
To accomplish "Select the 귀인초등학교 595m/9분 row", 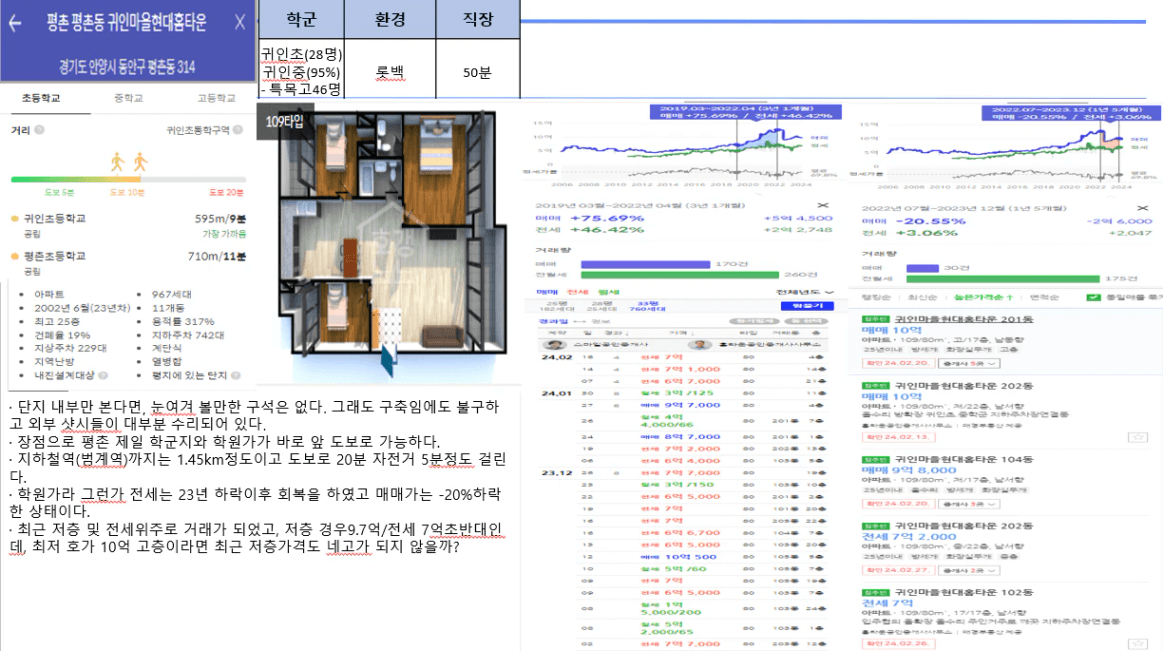I will (128, 225).
